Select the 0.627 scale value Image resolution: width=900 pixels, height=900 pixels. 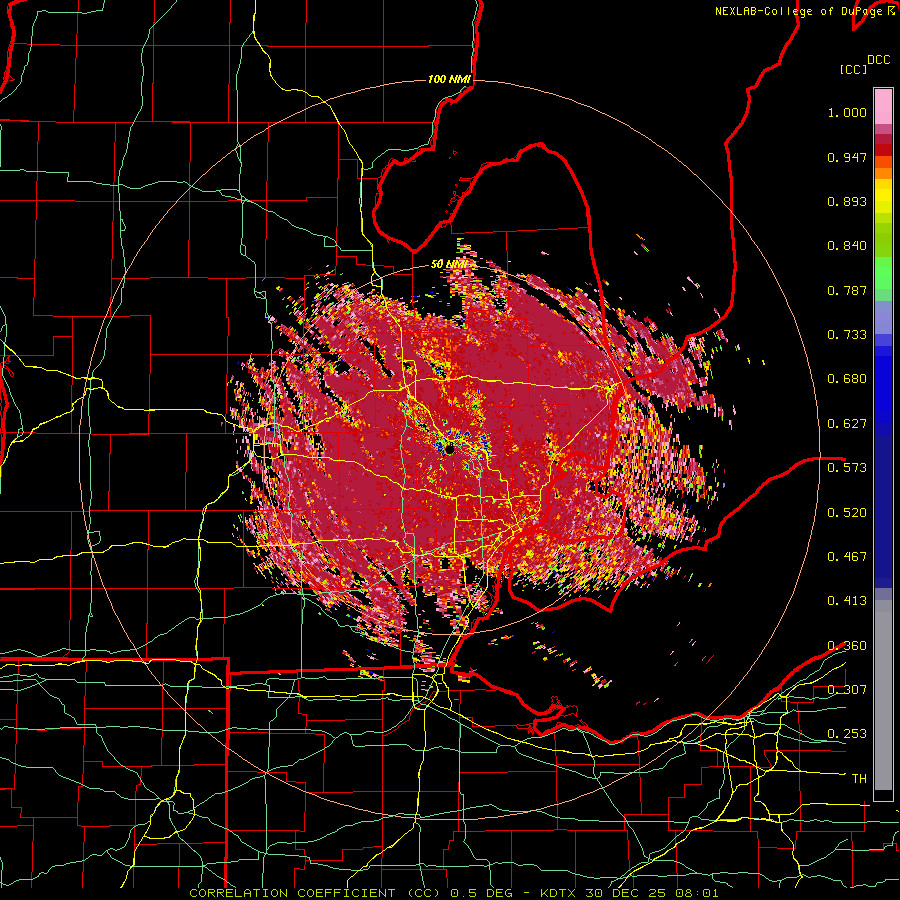point(847,424)
